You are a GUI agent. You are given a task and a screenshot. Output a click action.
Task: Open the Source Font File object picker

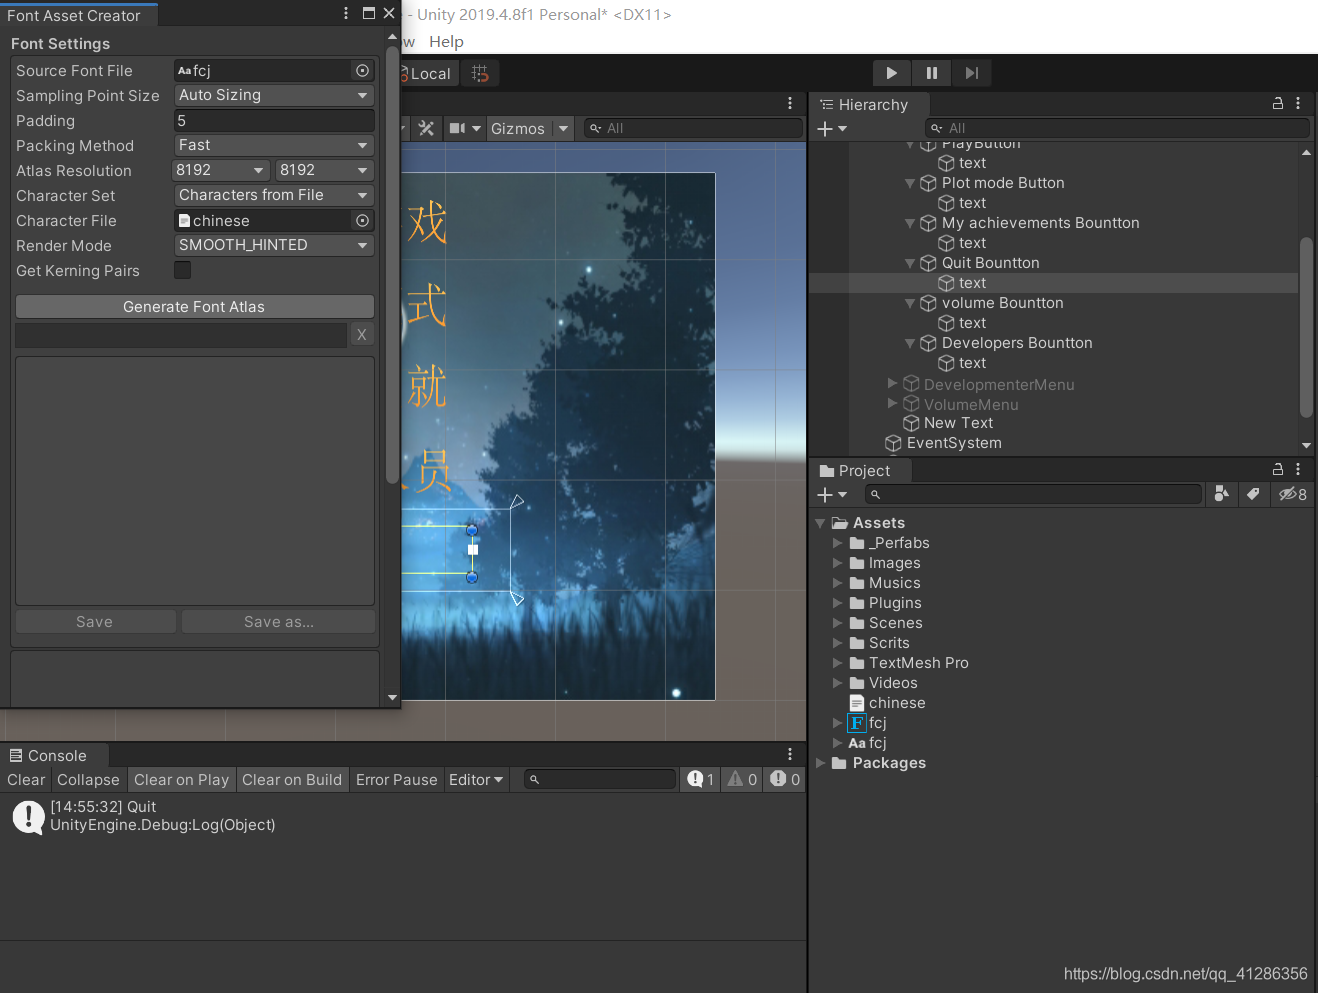coord(361,70)
